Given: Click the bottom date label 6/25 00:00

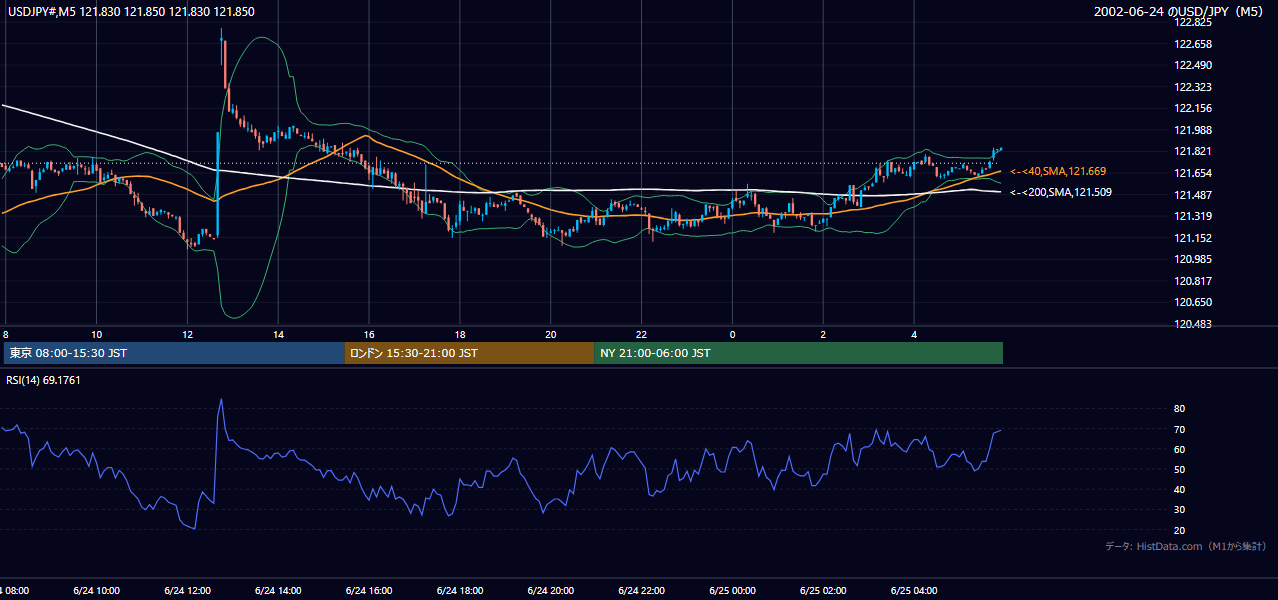Looking at the screenshot, I should tap(733, 590).
